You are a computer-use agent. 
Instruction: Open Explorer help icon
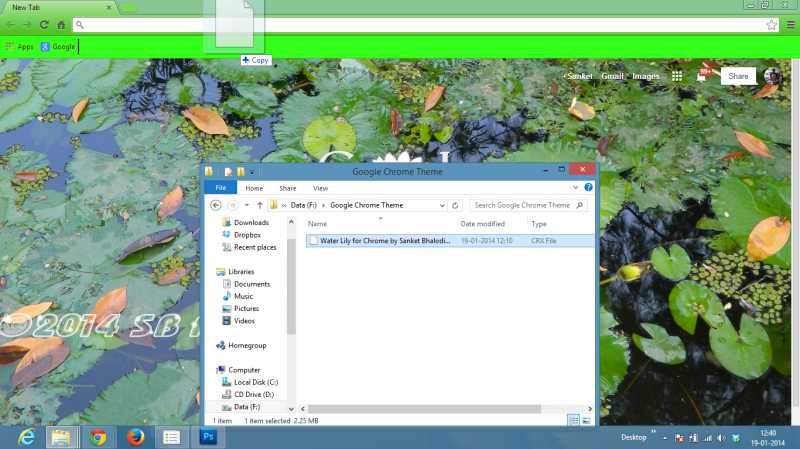pos(588,187)
